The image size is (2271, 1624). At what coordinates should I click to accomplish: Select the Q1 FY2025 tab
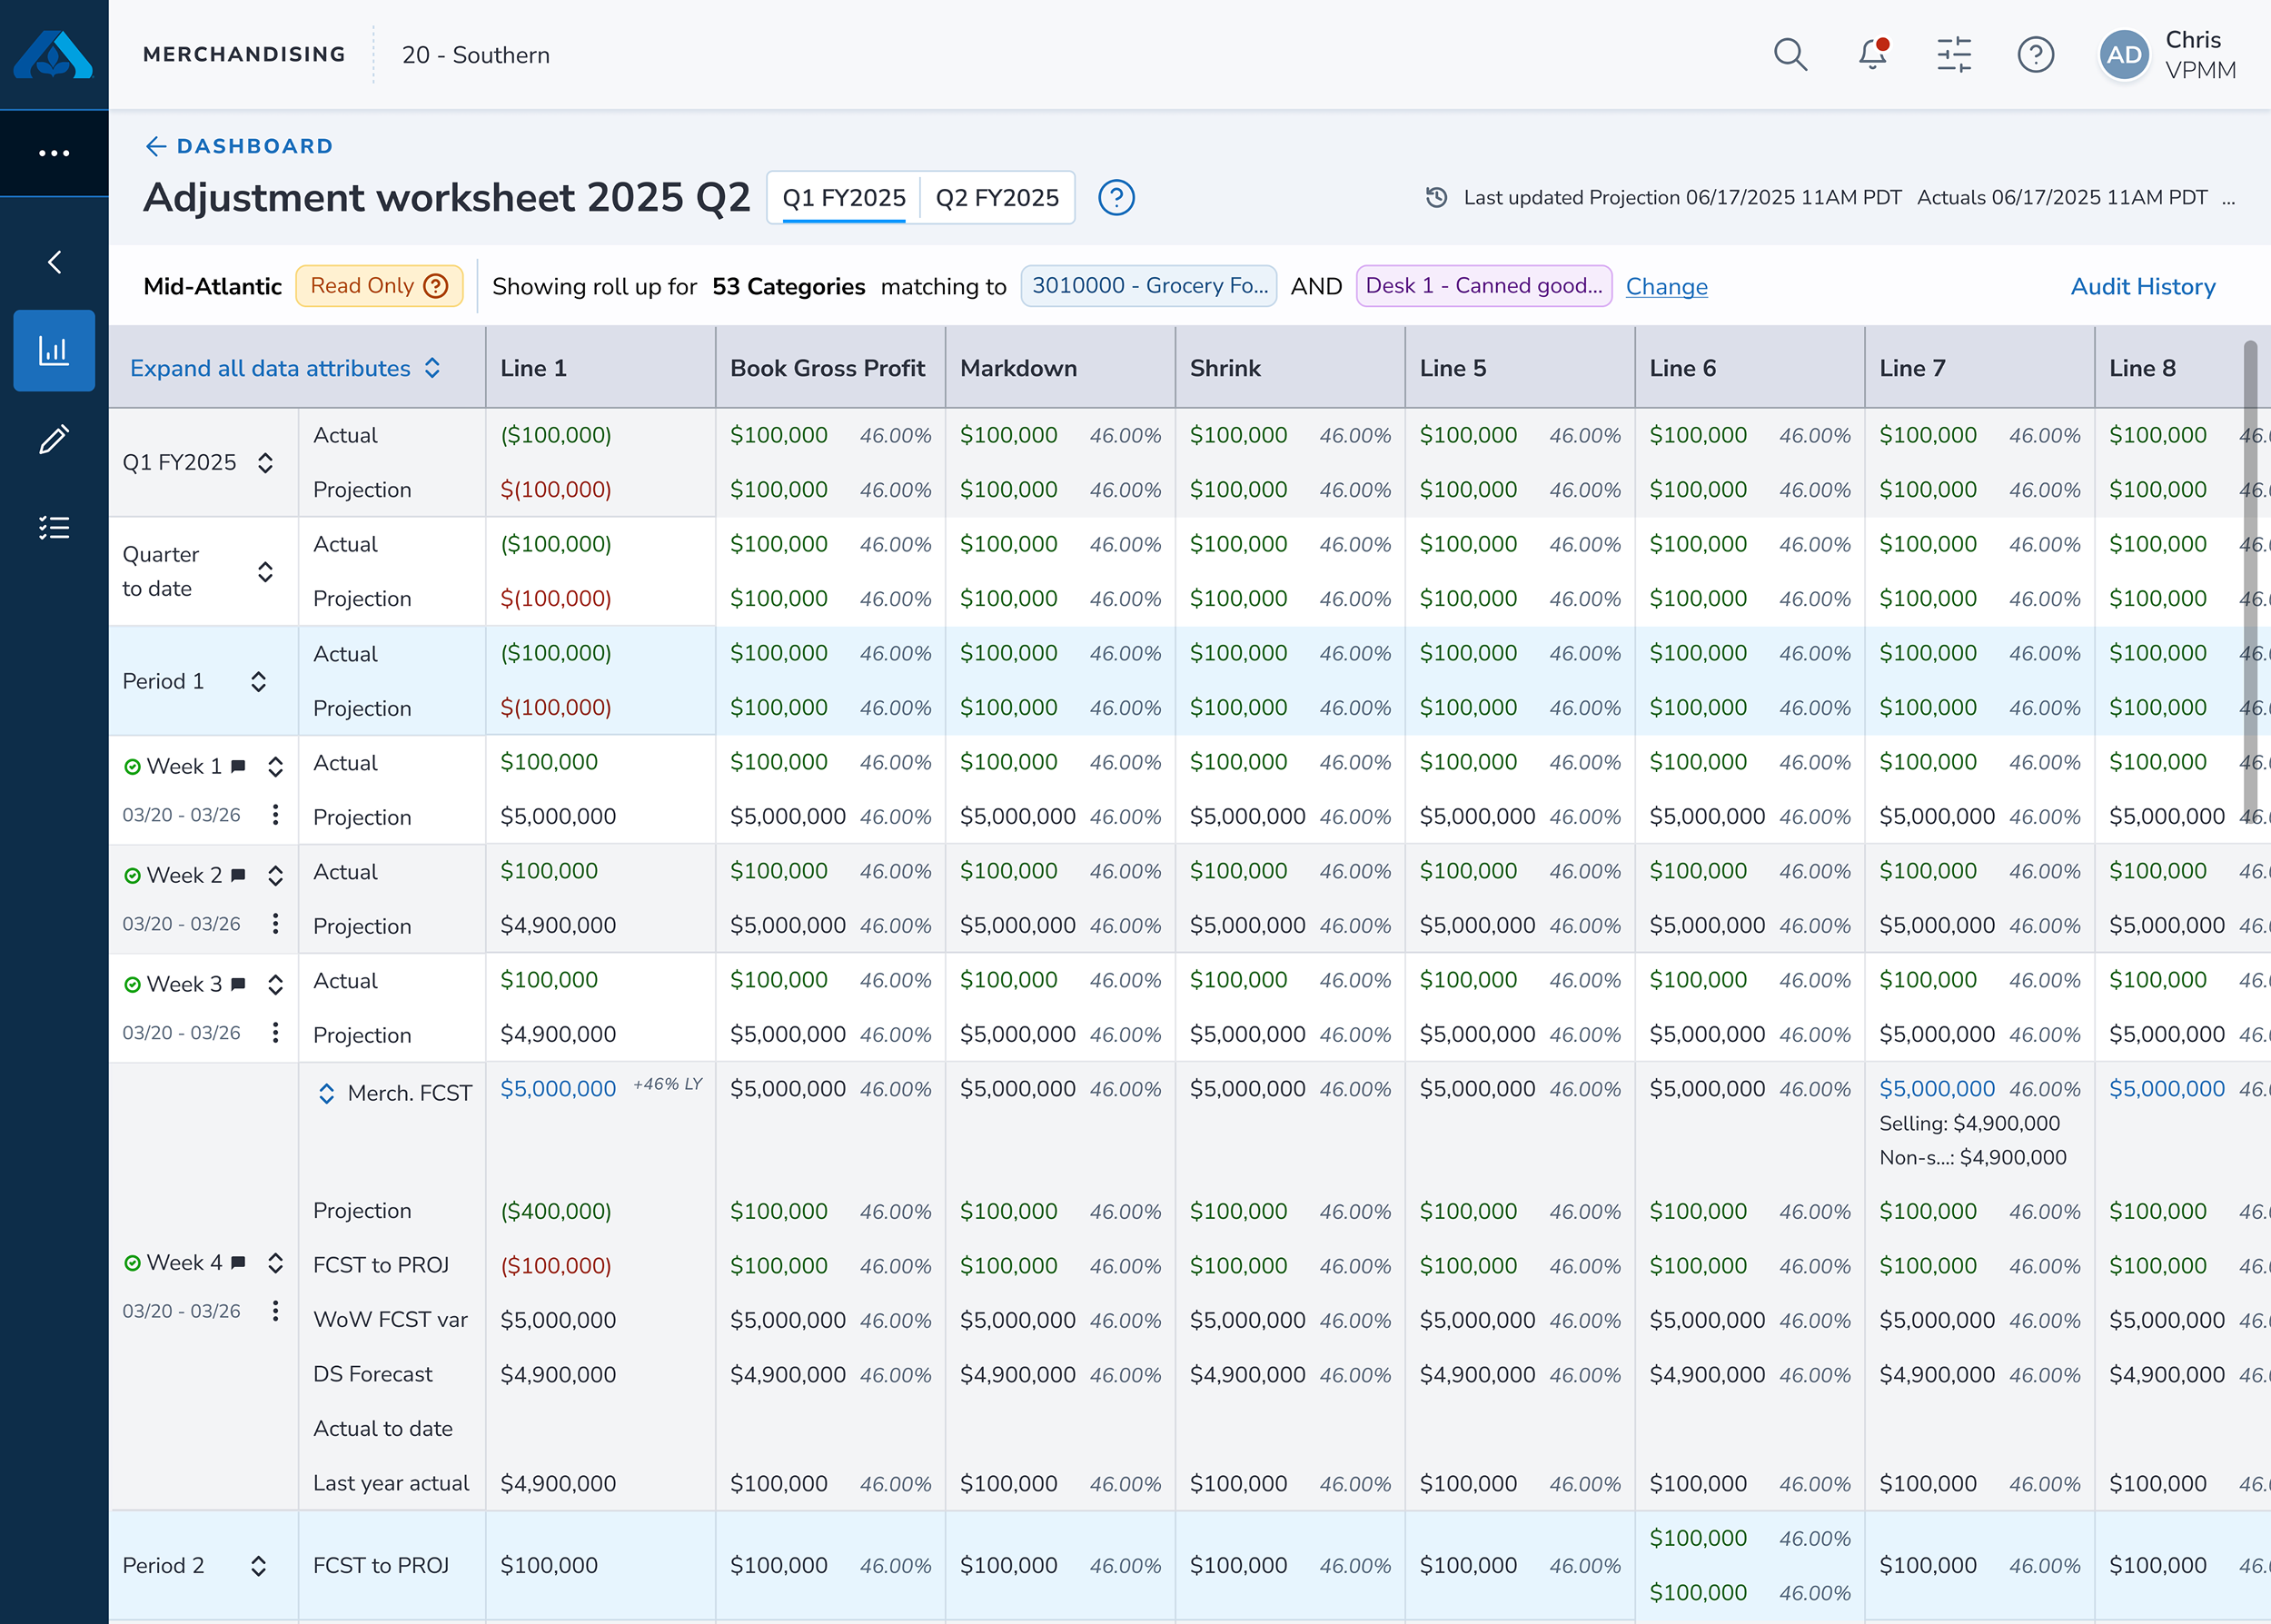pyautogui.click(x=843, y=198)
